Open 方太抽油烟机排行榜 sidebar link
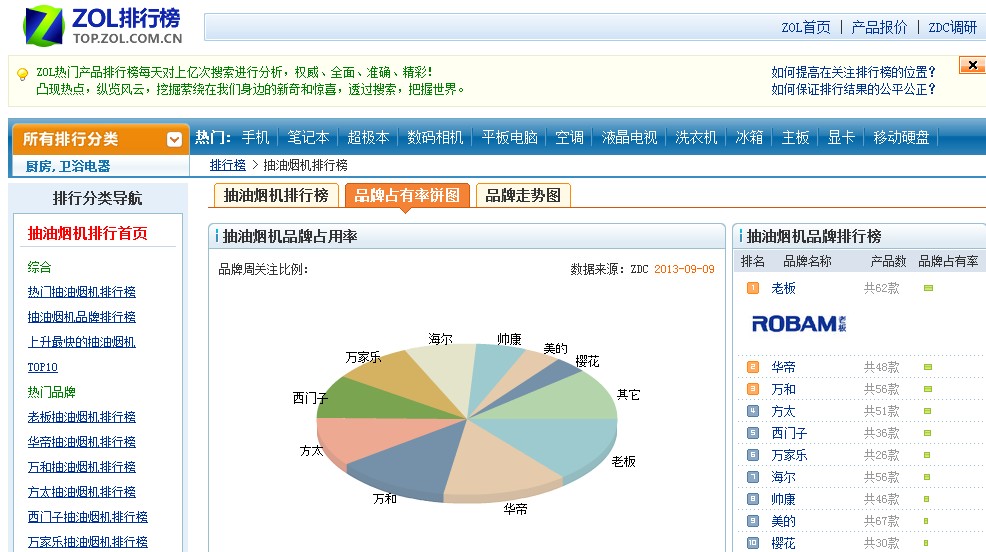 82,492
